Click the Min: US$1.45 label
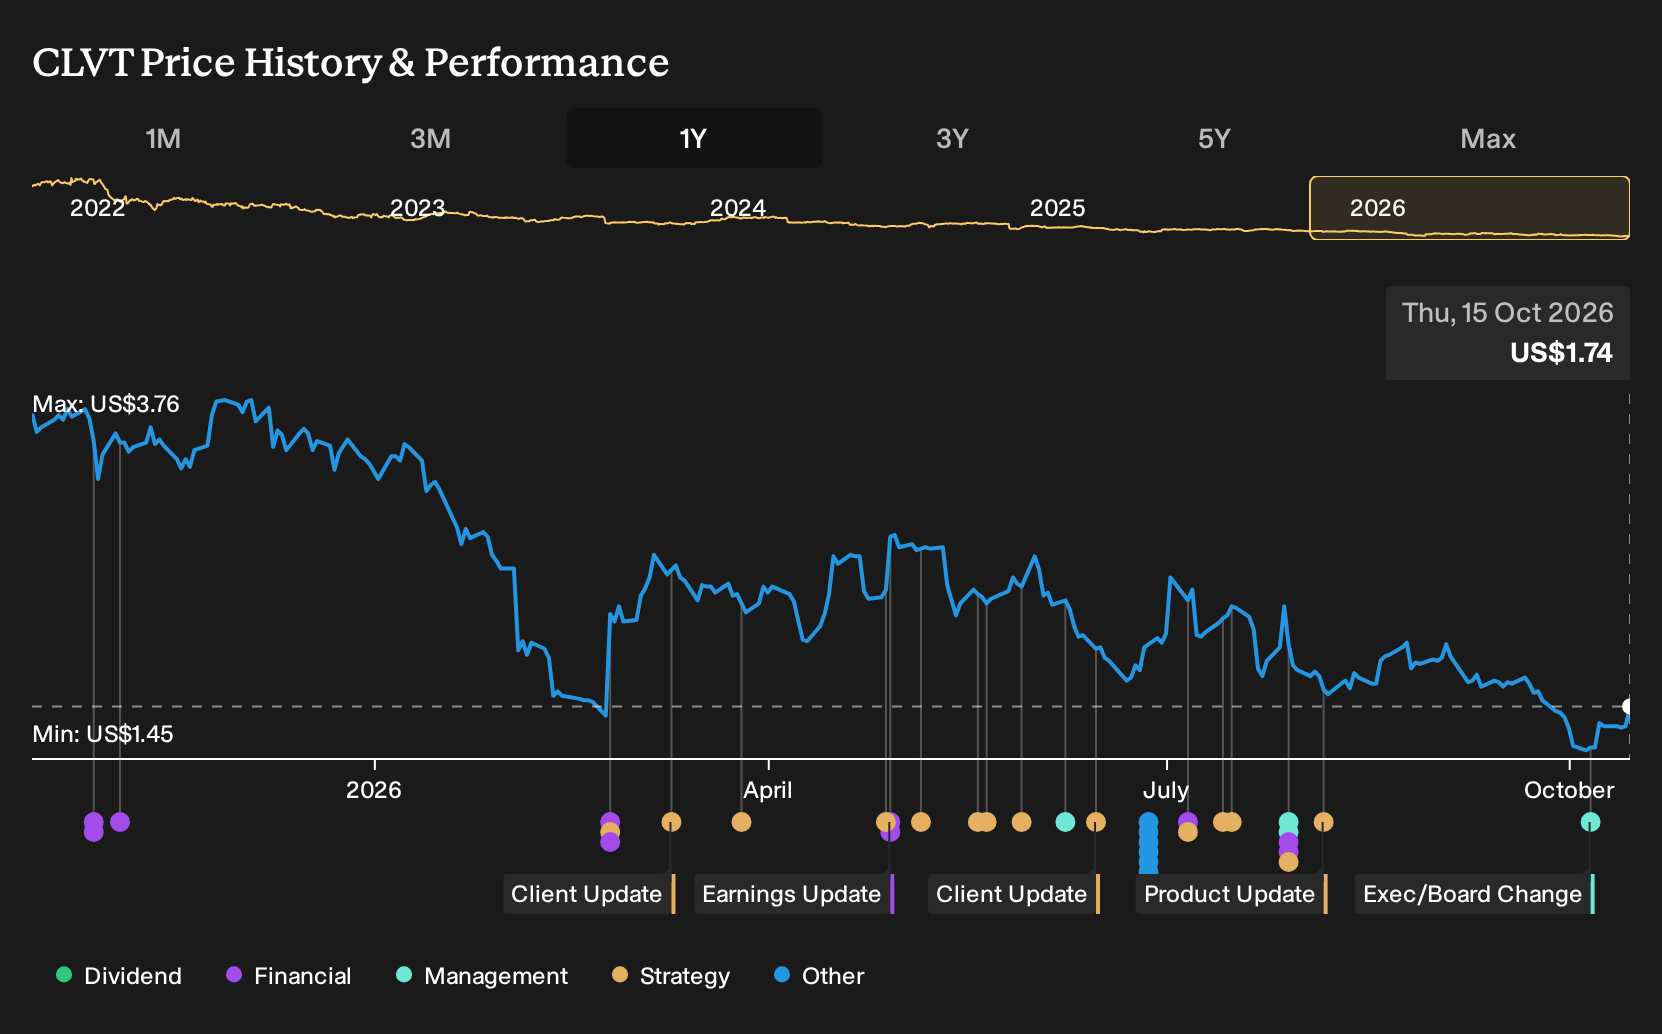 [x=103, y=734]
